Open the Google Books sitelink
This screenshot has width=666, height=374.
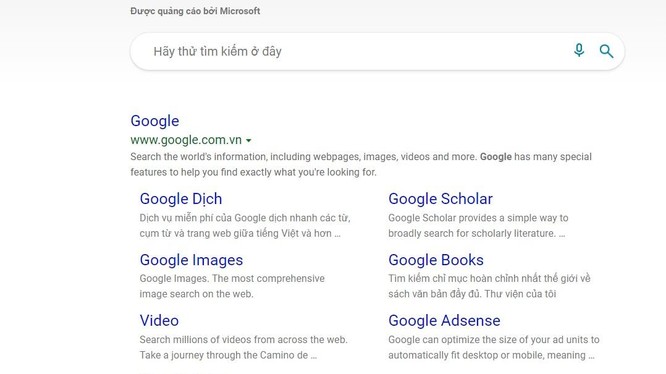coord(436,260)
